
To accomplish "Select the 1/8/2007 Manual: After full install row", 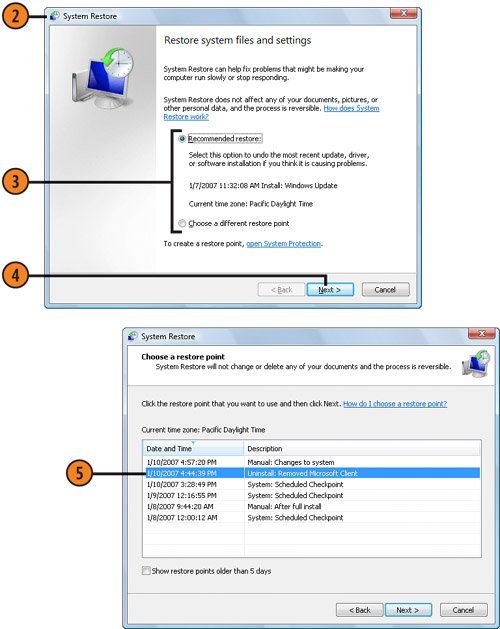I will click(x=311, y=507).
